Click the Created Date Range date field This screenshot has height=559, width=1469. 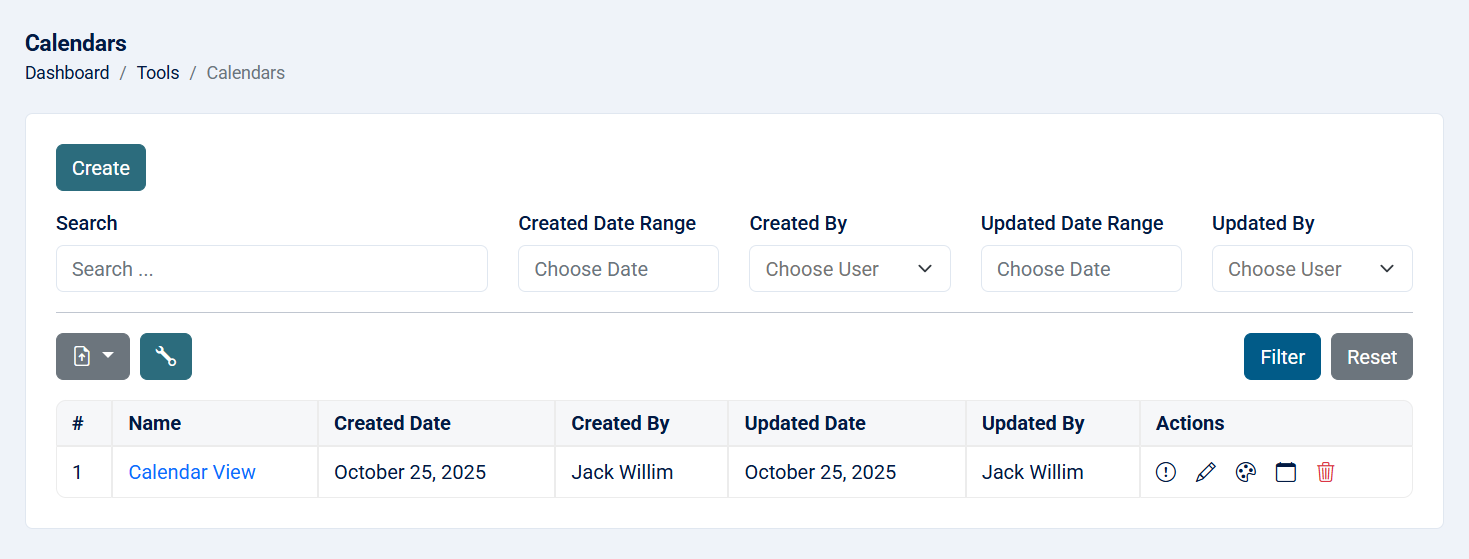point(618,269)
